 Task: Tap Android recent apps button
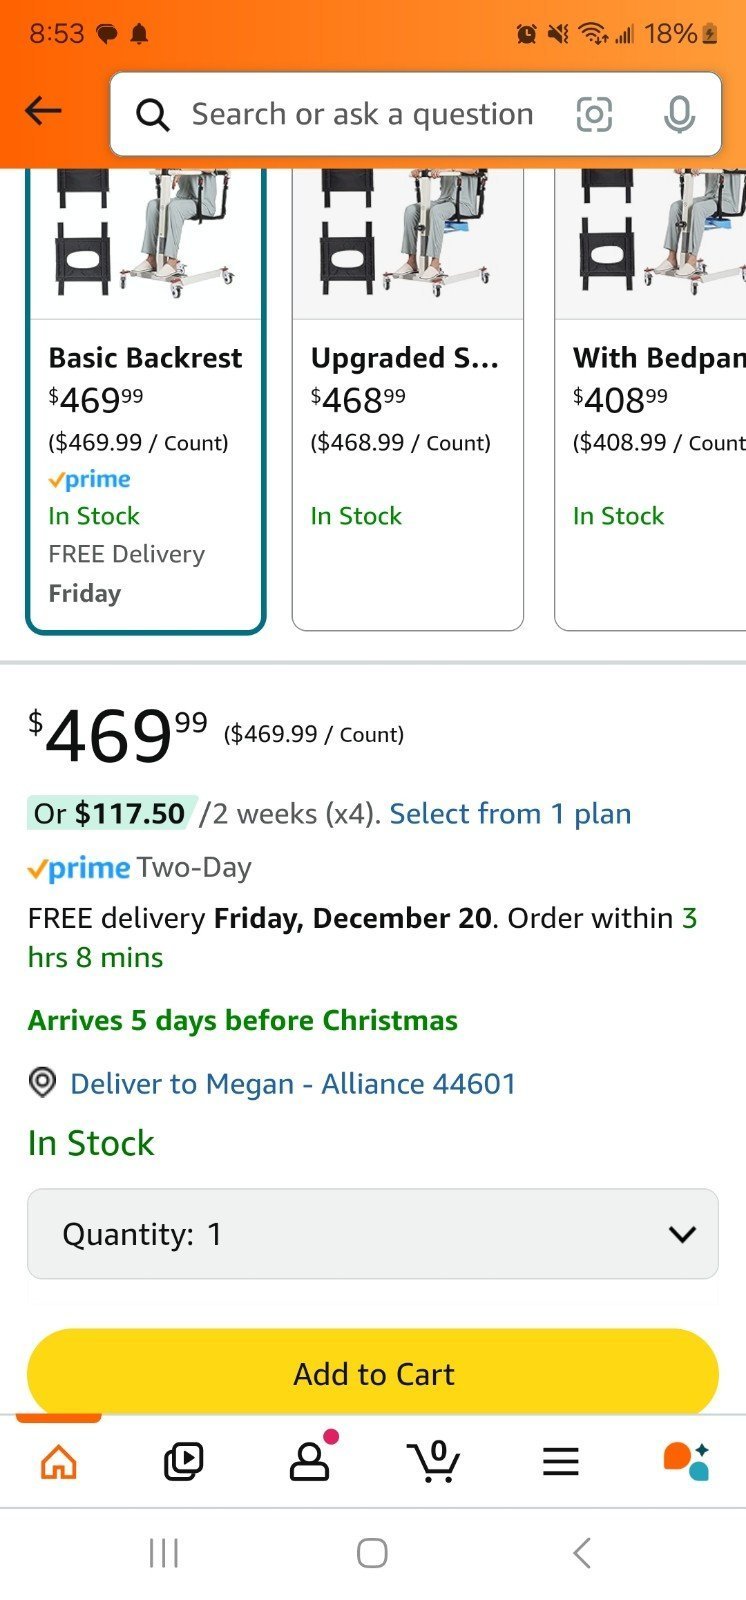[163, 1553]
